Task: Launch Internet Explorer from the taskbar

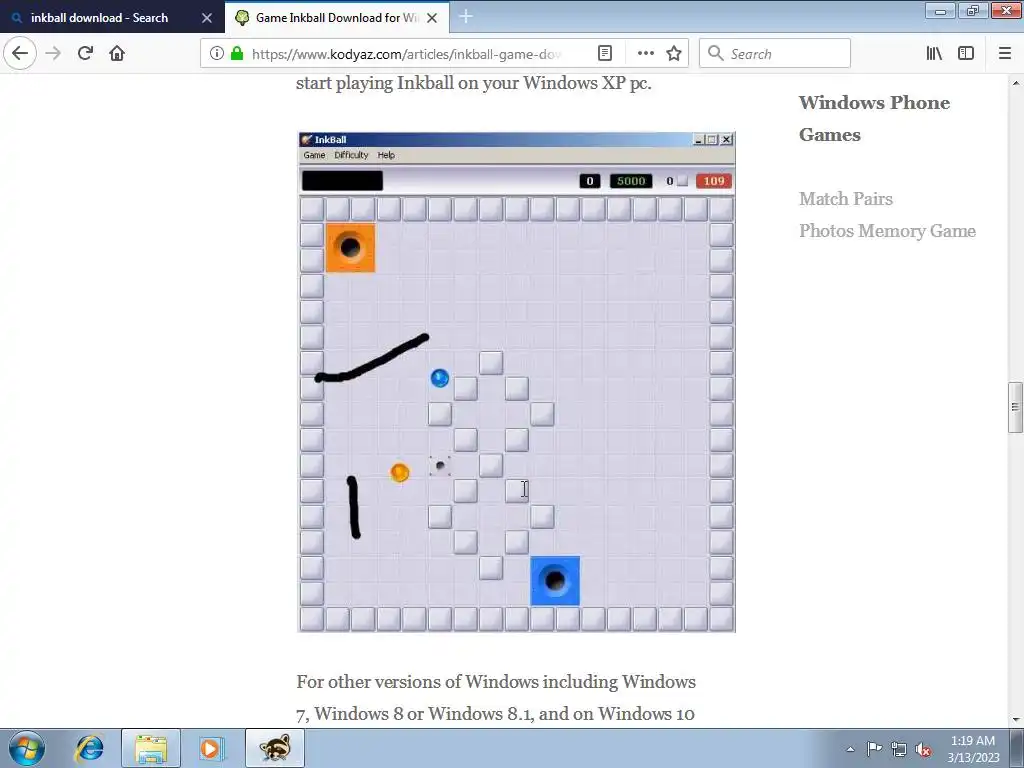Action: click(89, 748)
